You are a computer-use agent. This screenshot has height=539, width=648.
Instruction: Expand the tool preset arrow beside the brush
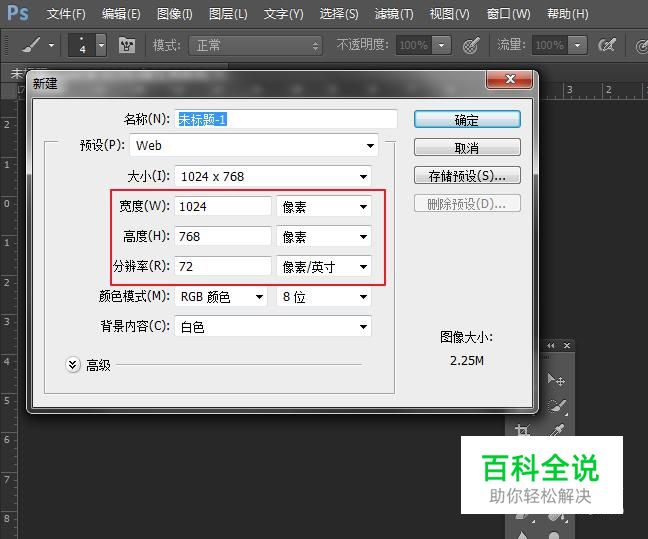[52, 45]
